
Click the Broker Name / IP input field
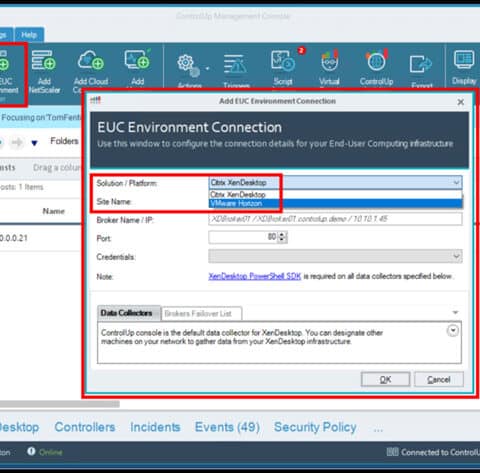click(x=335, y=219)
